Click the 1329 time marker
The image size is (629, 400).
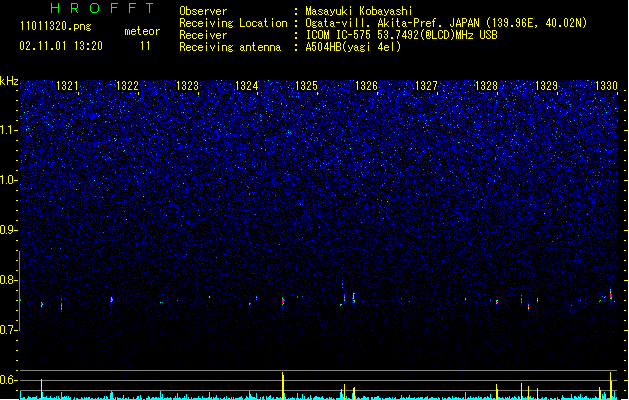546,86
